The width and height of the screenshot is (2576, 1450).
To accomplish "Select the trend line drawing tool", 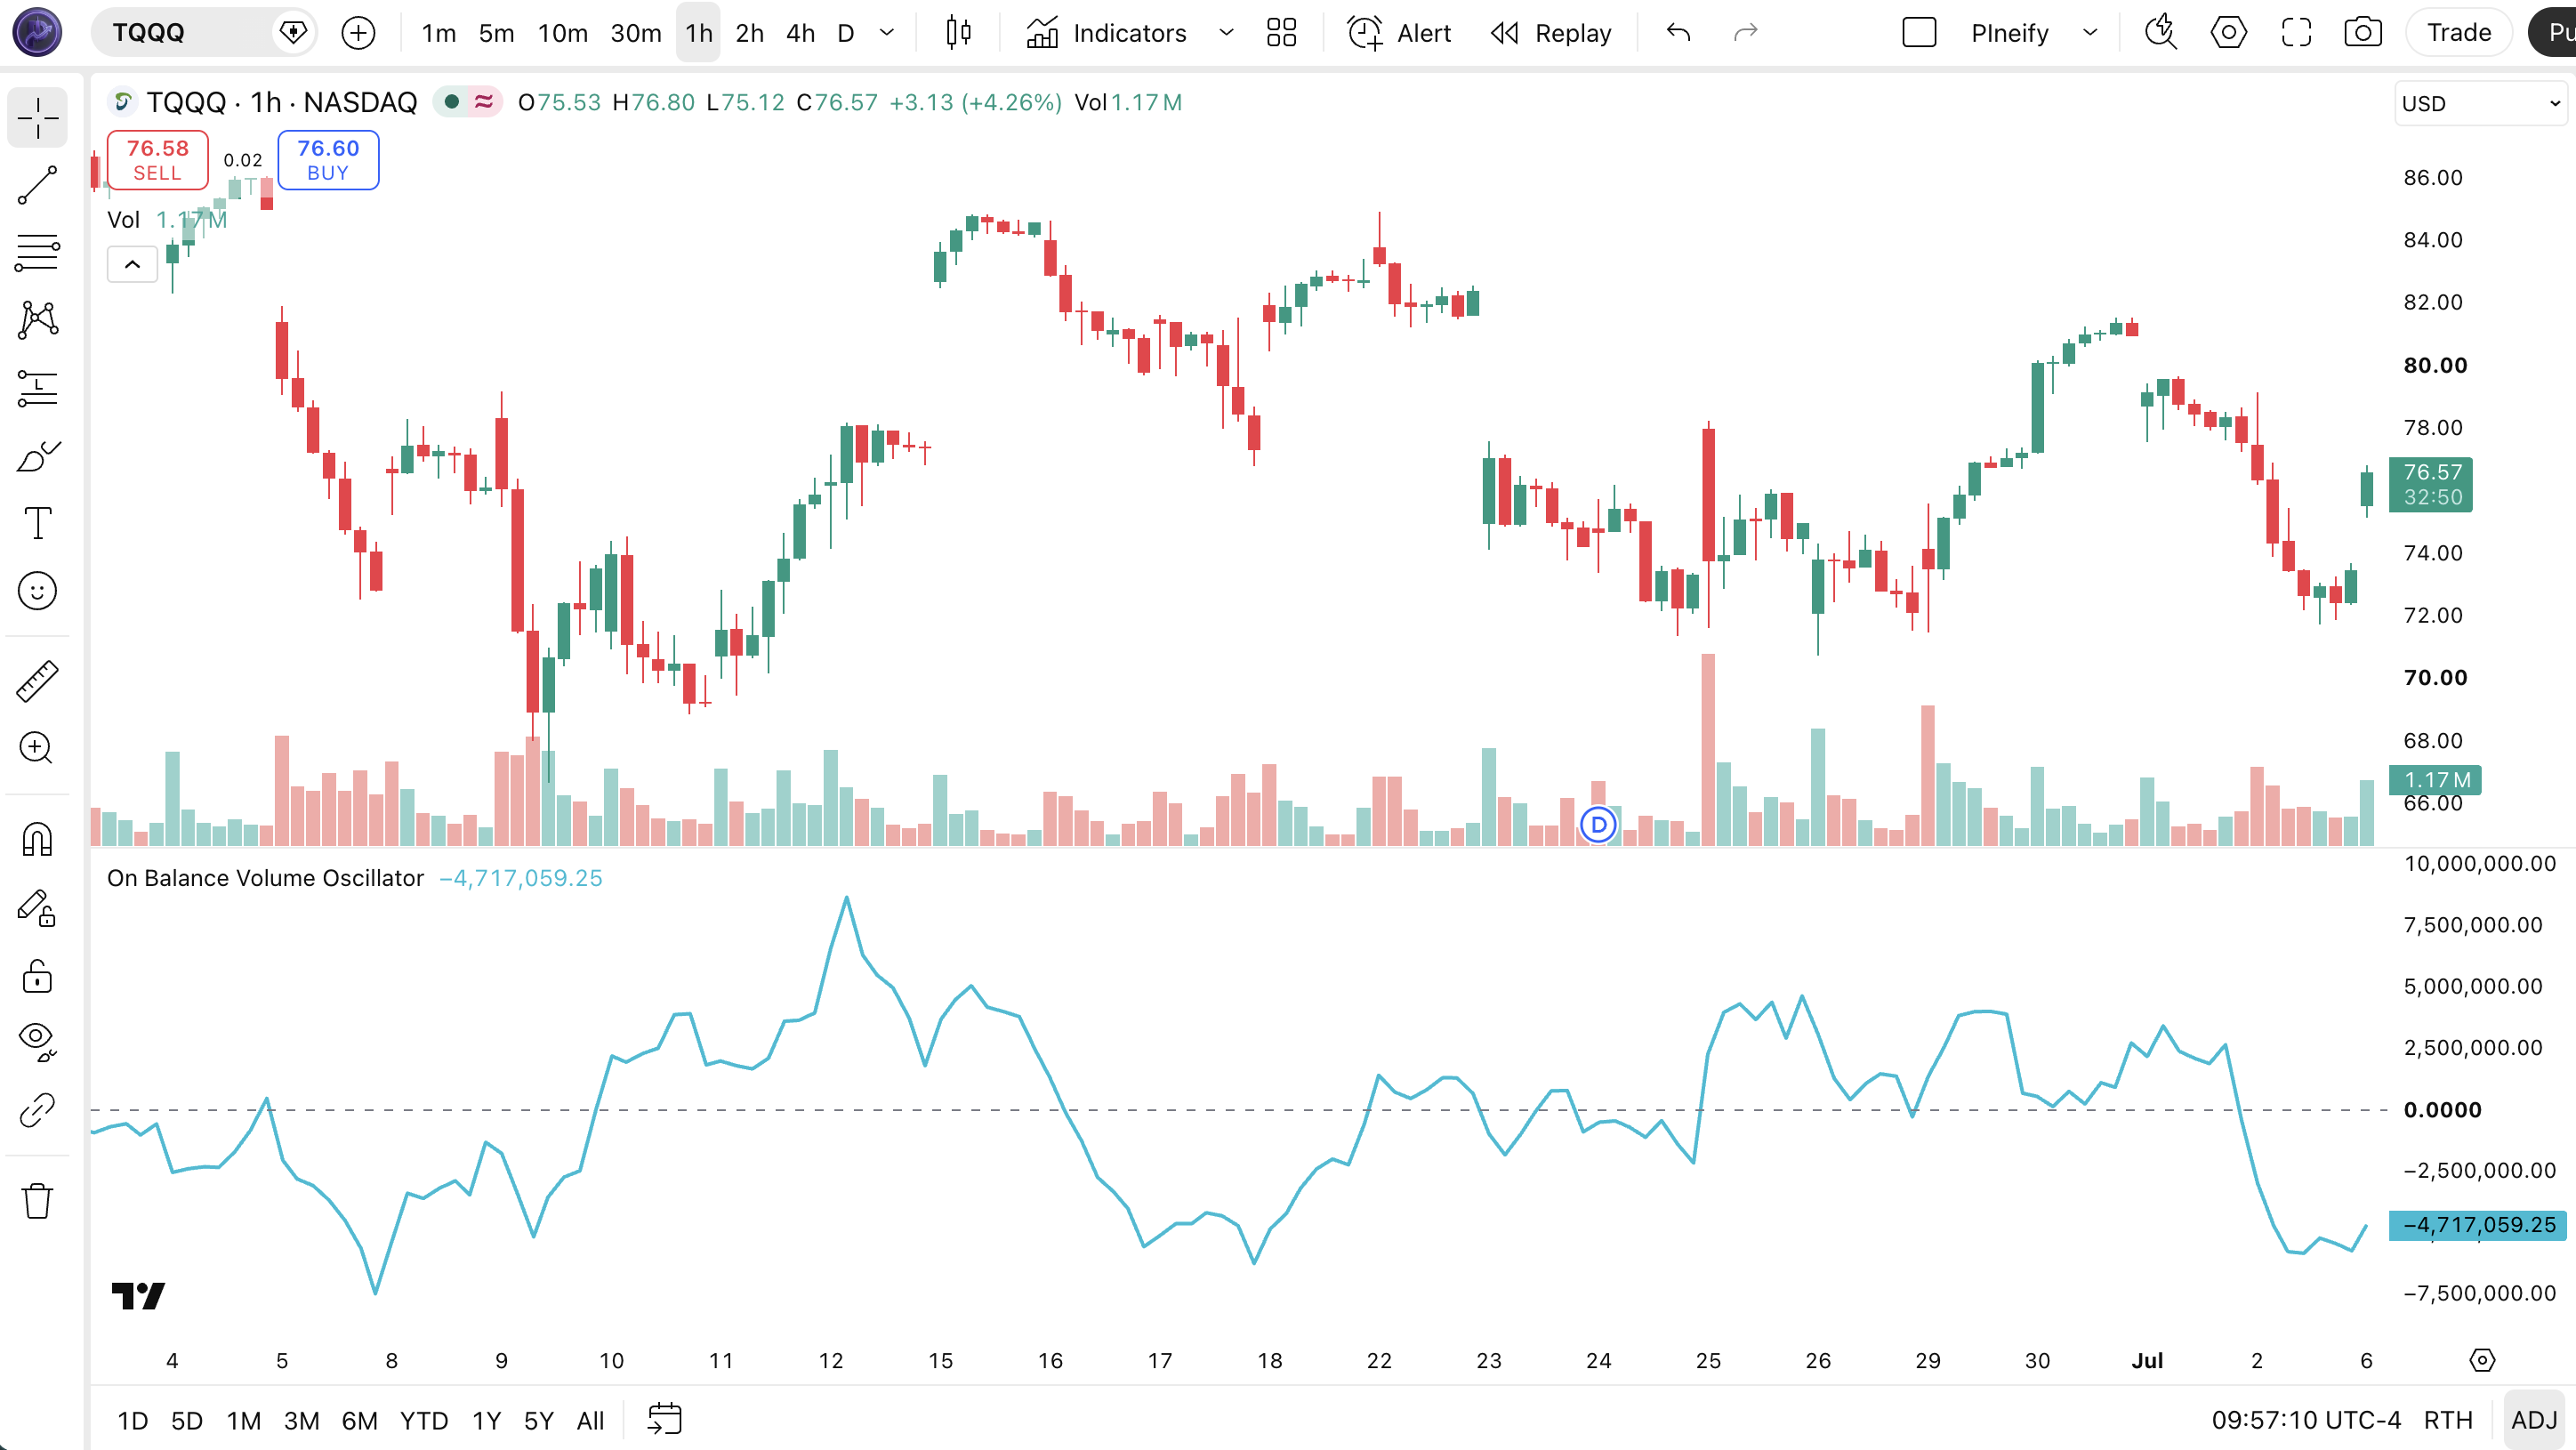I will point(37,186).
